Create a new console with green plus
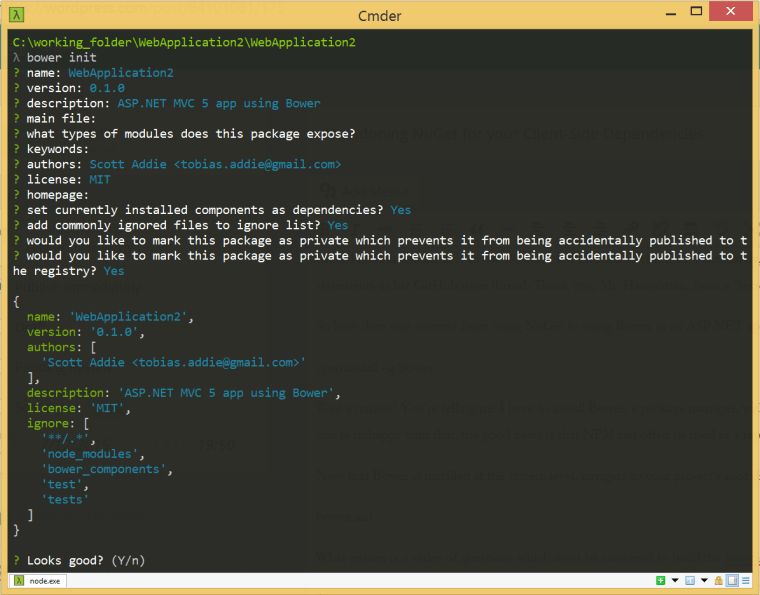This screenshot has height=595, width=760. click(661, 580)
